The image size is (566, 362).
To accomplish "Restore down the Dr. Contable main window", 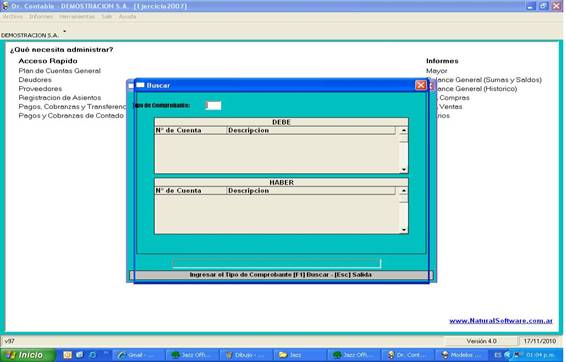I will pos(543,6).
